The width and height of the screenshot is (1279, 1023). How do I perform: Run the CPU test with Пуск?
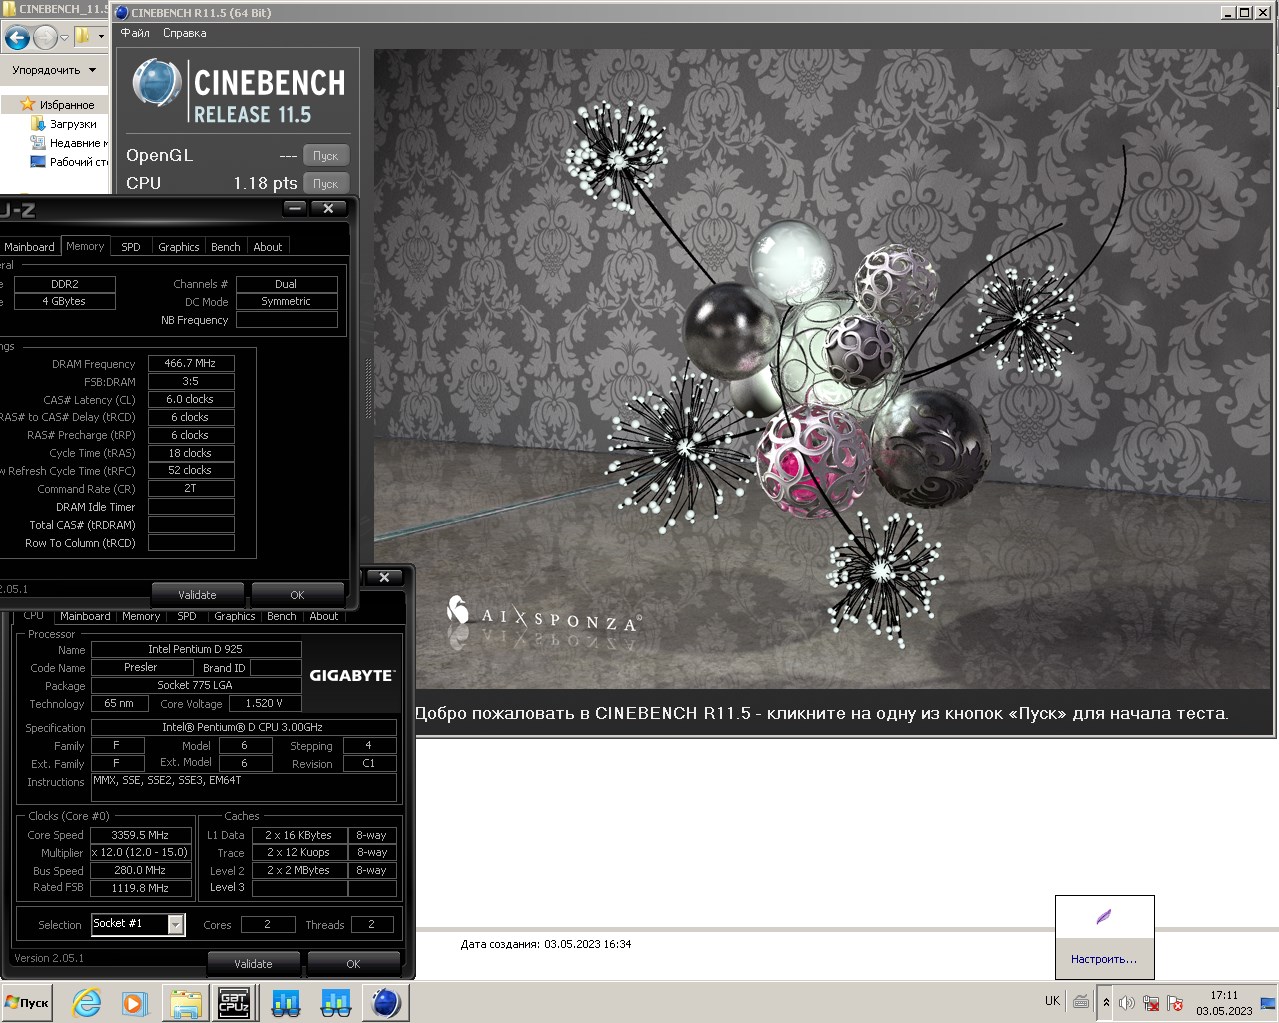coord(326,184)
